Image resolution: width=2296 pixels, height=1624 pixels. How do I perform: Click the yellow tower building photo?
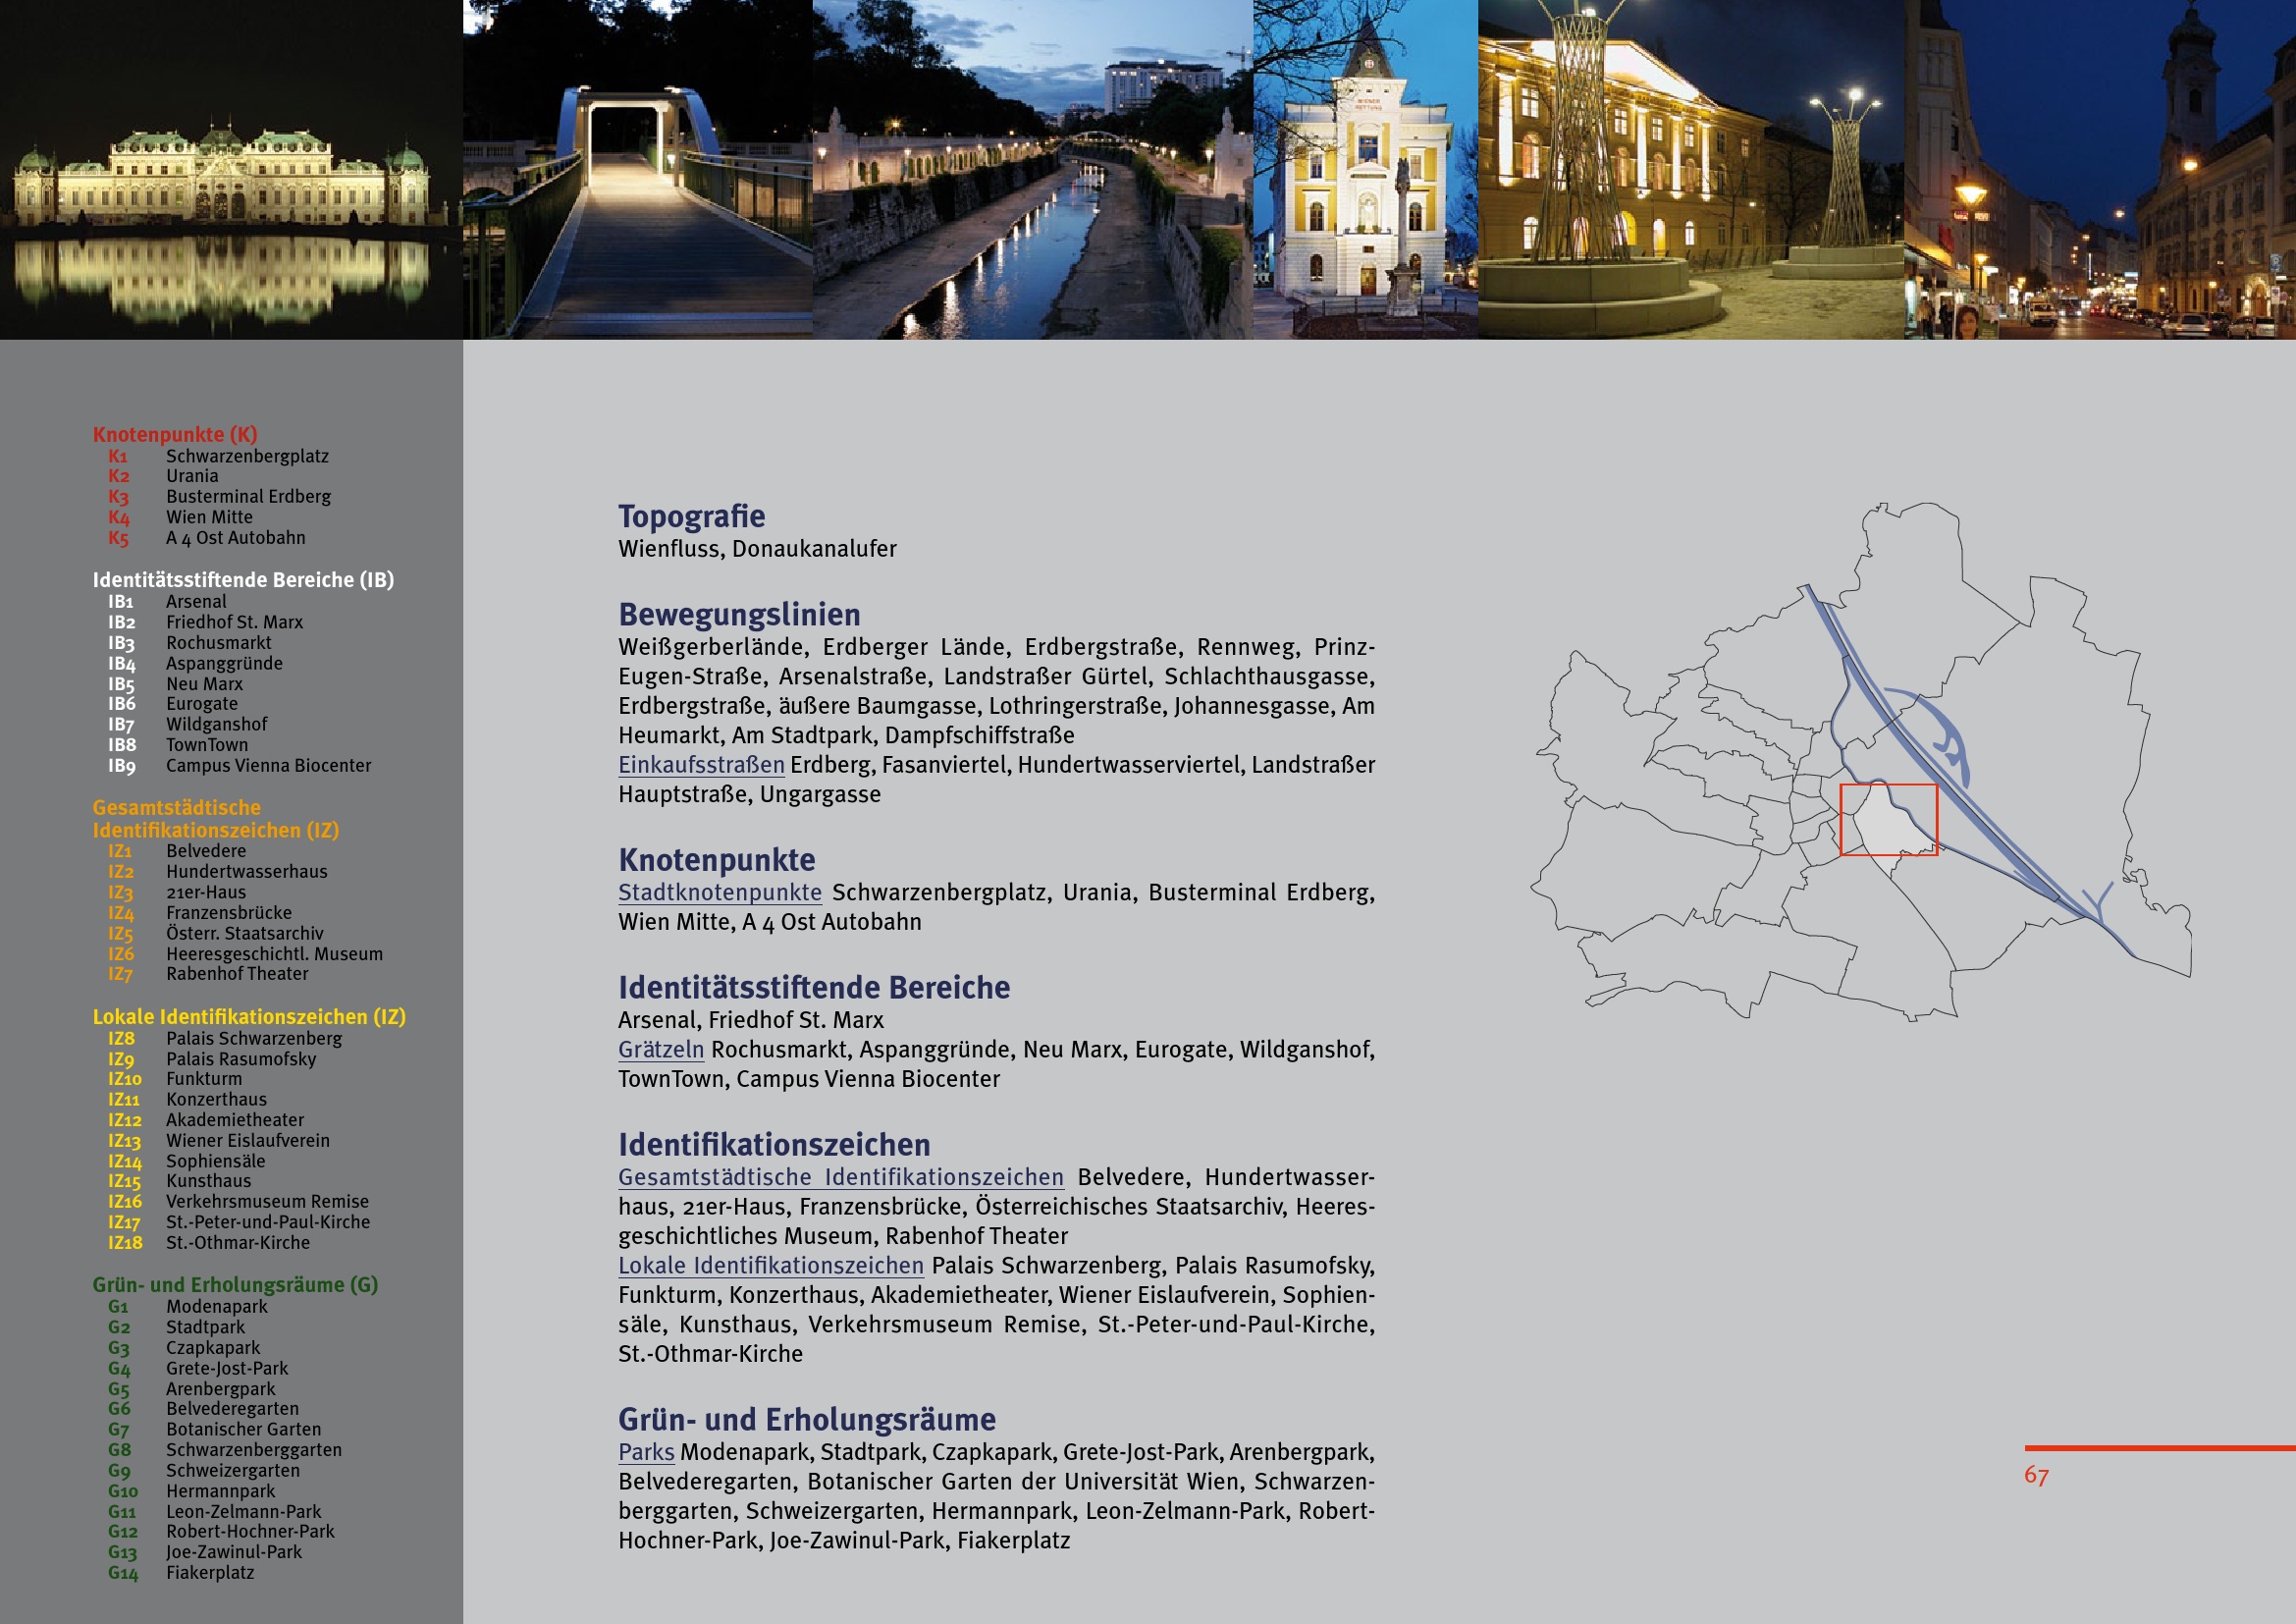(1365, 170)
